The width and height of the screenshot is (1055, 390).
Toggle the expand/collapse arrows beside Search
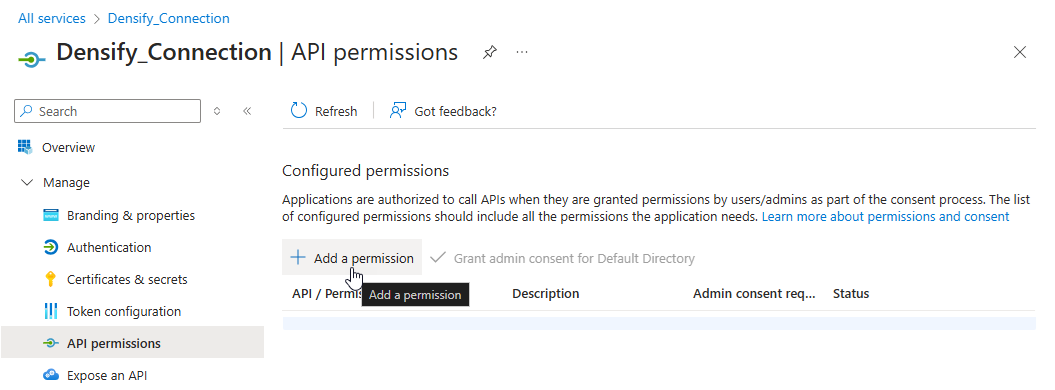coord(217,111)
